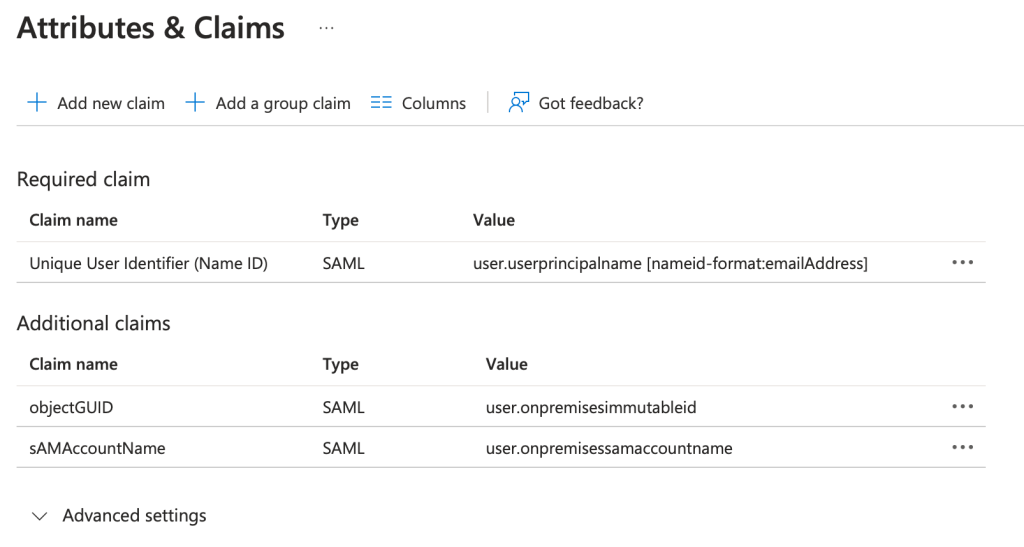This screenshot has height=547, width=1024.
Task: Open the more options for Unique User Identifier row
Action: pos(962,263)
